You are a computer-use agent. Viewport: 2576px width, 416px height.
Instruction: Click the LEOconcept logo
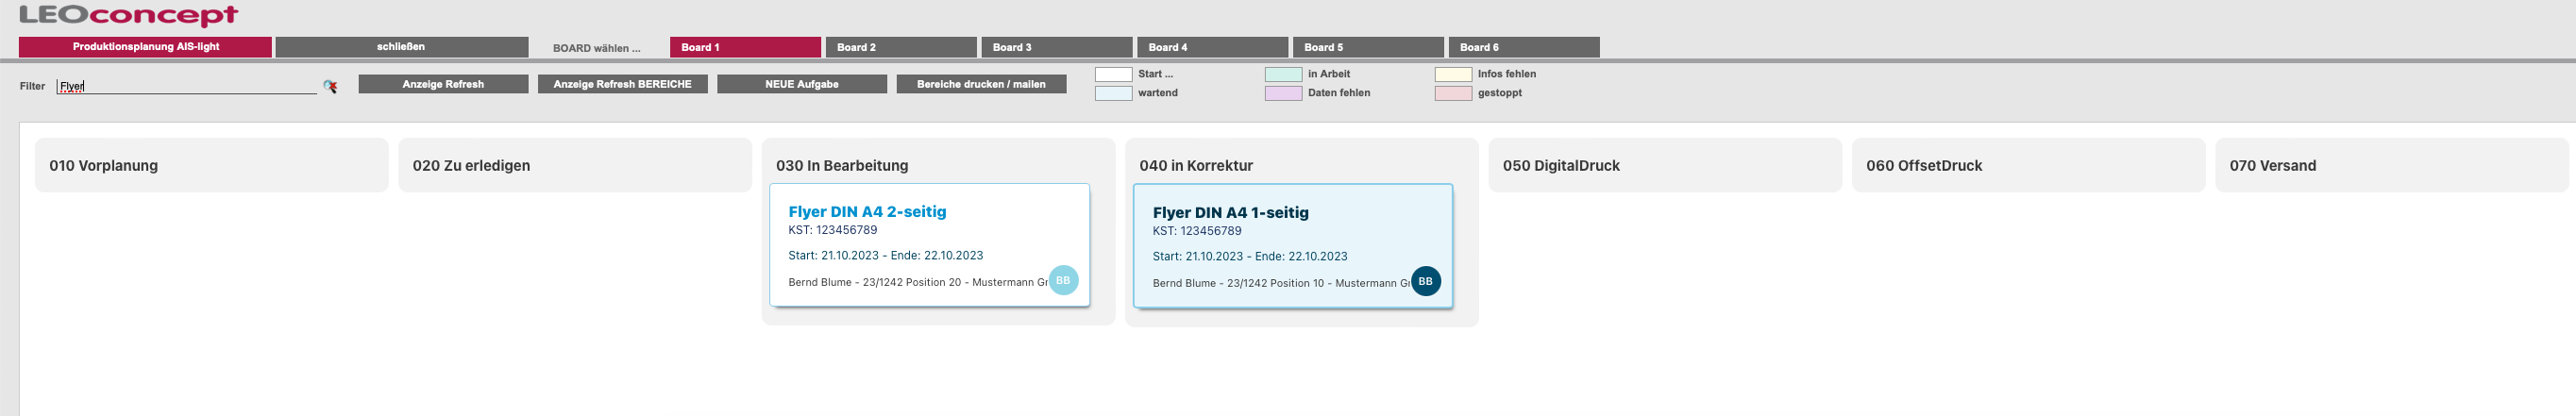128,15
